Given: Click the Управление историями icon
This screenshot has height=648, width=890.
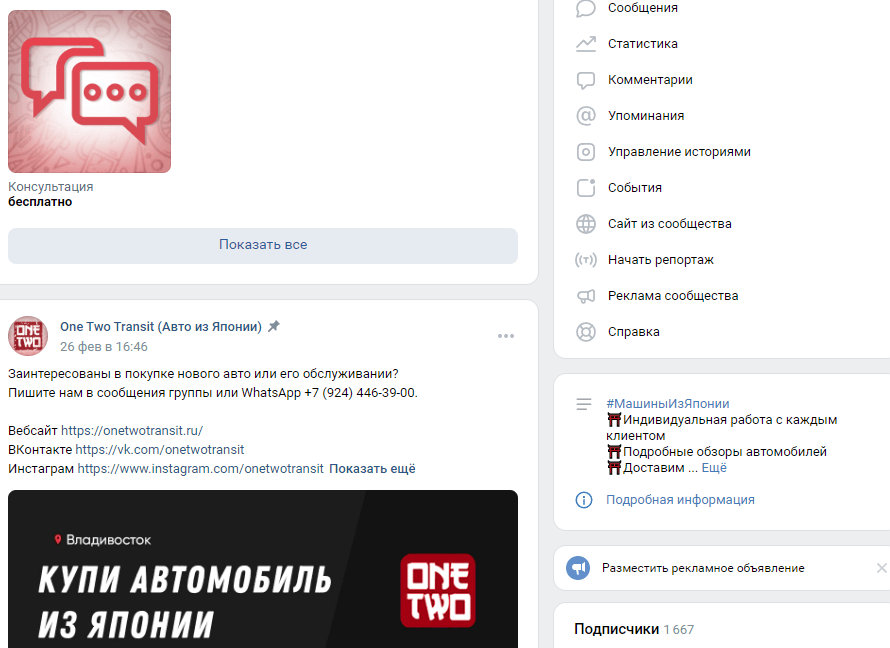Looking at the screenshot, I should [586, 152].
